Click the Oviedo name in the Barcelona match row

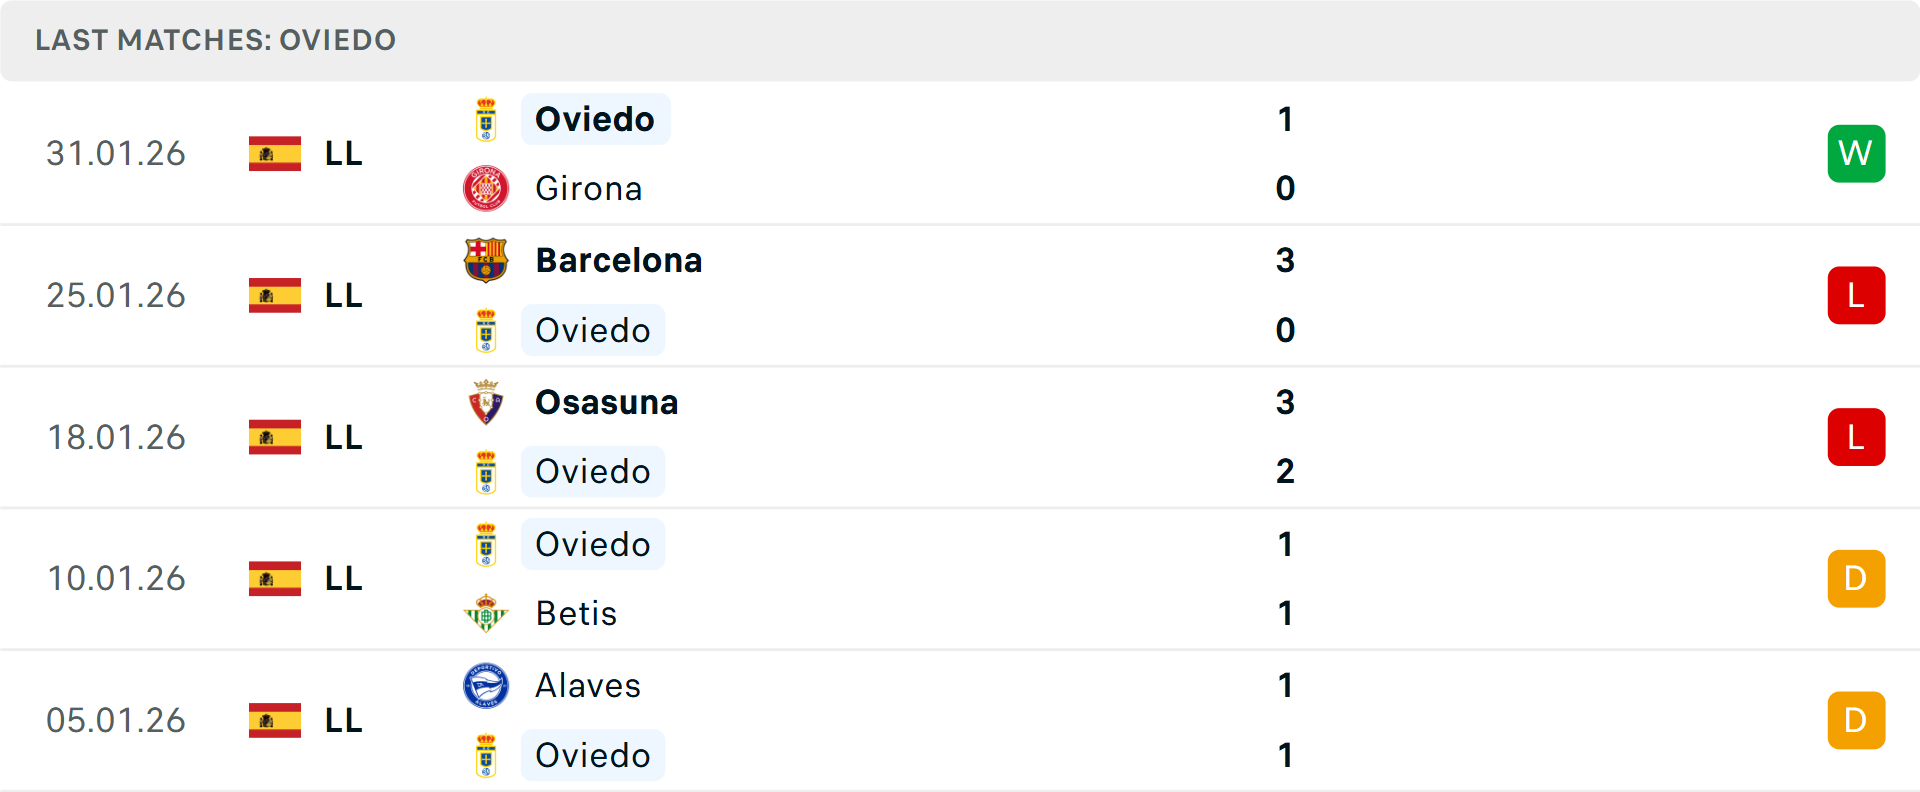coord(592,330)
